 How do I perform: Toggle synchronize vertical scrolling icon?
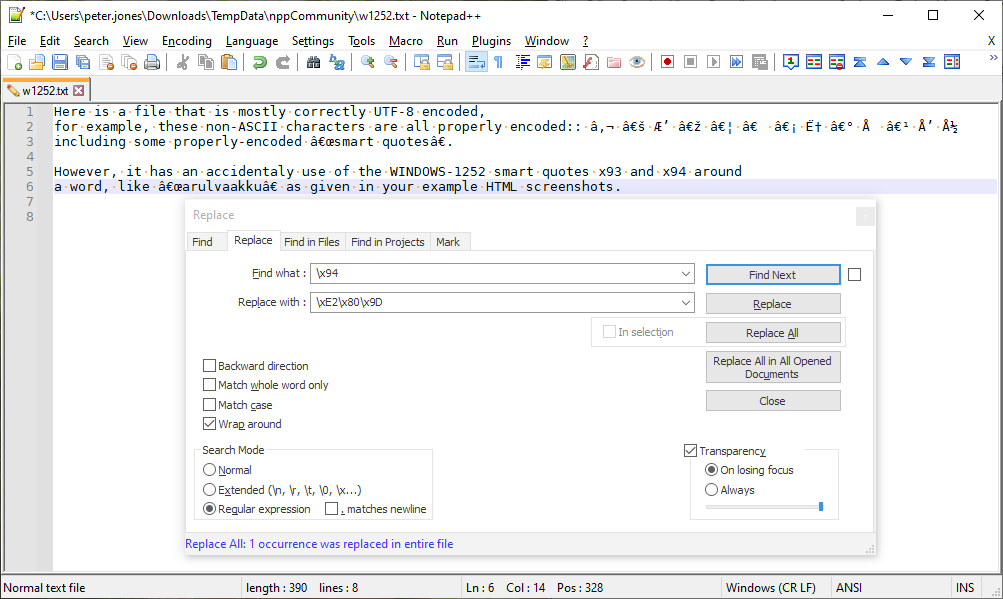(422, 62)
